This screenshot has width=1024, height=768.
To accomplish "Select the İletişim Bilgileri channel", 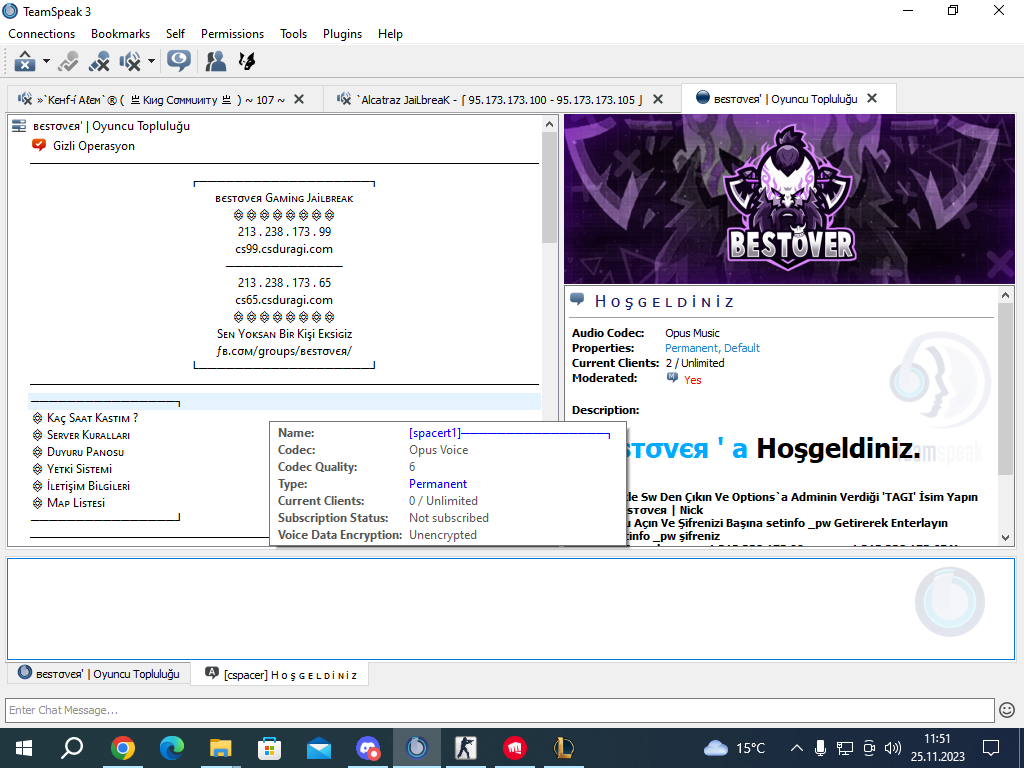I will (x=88, y=486).
